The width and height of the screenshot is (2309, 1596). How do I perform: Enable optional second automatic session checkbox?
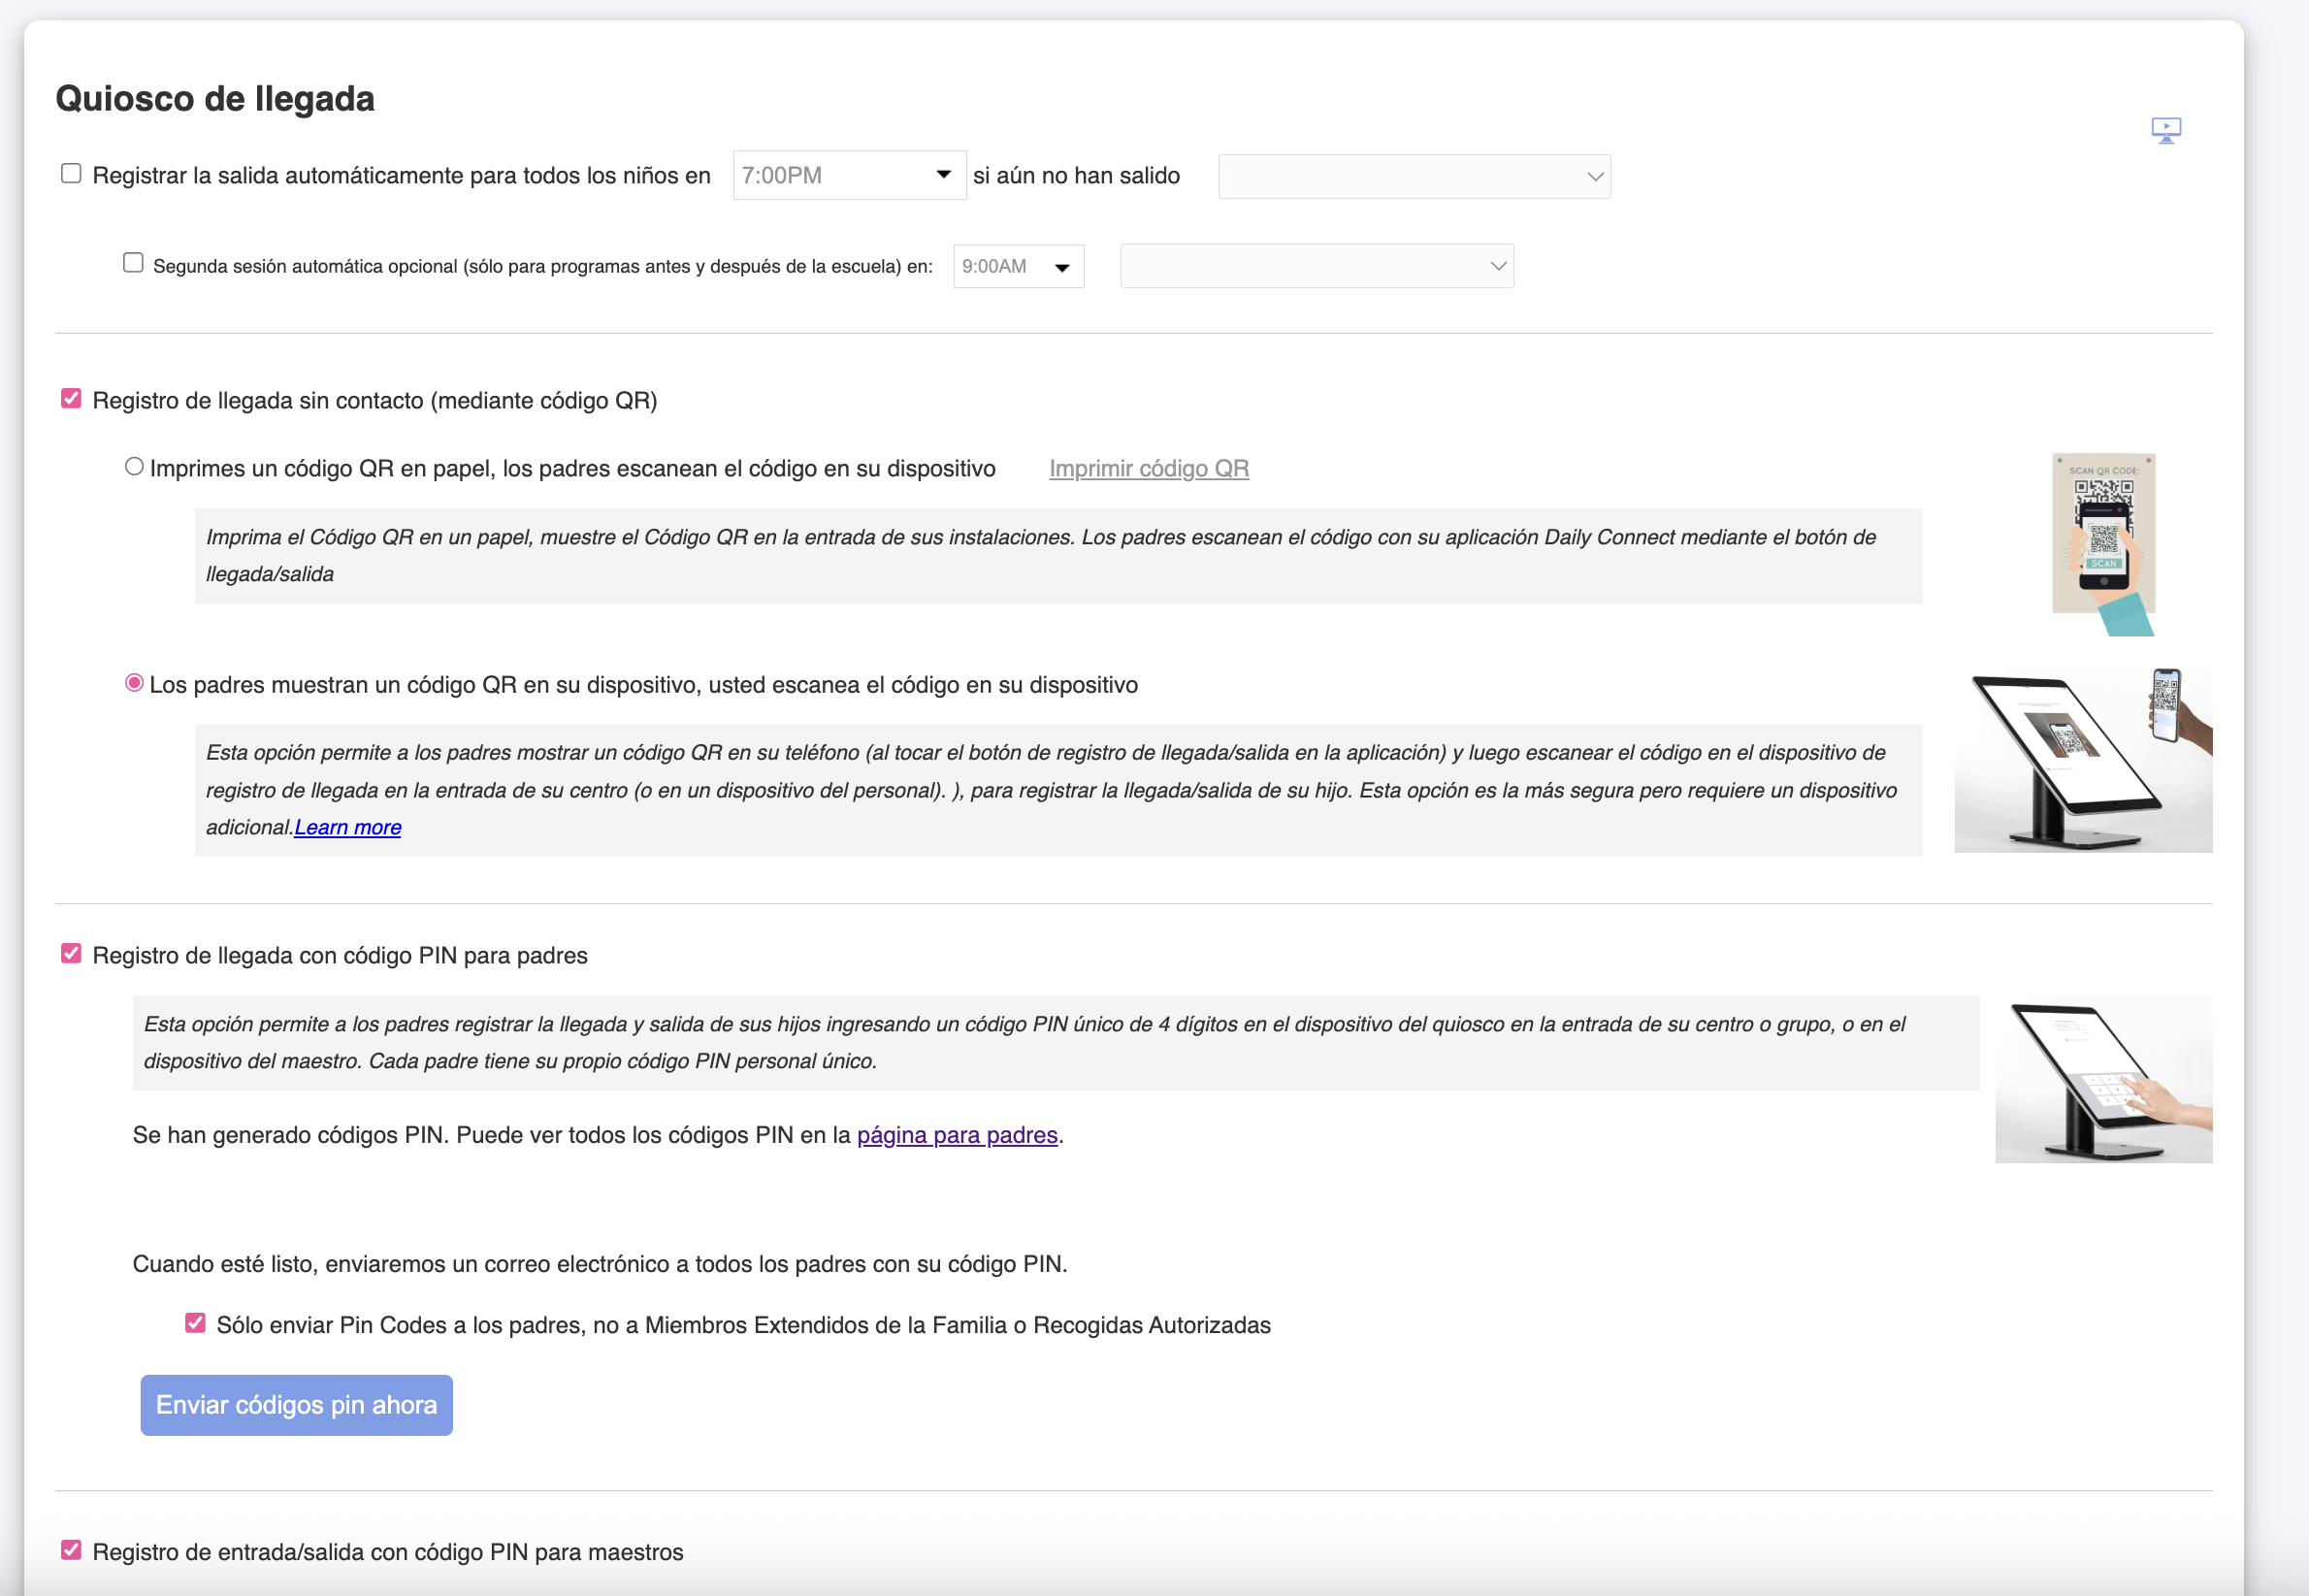[x=133, y=263]
